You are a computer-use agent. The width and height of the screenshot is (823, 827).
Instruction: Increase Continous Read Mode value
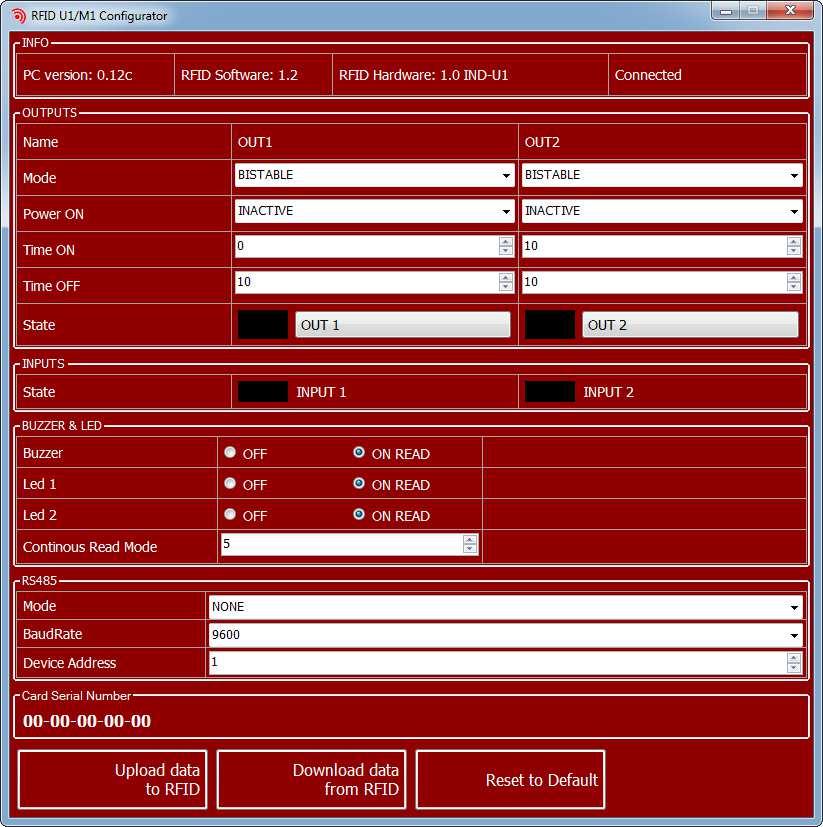(x=470, y=539)
